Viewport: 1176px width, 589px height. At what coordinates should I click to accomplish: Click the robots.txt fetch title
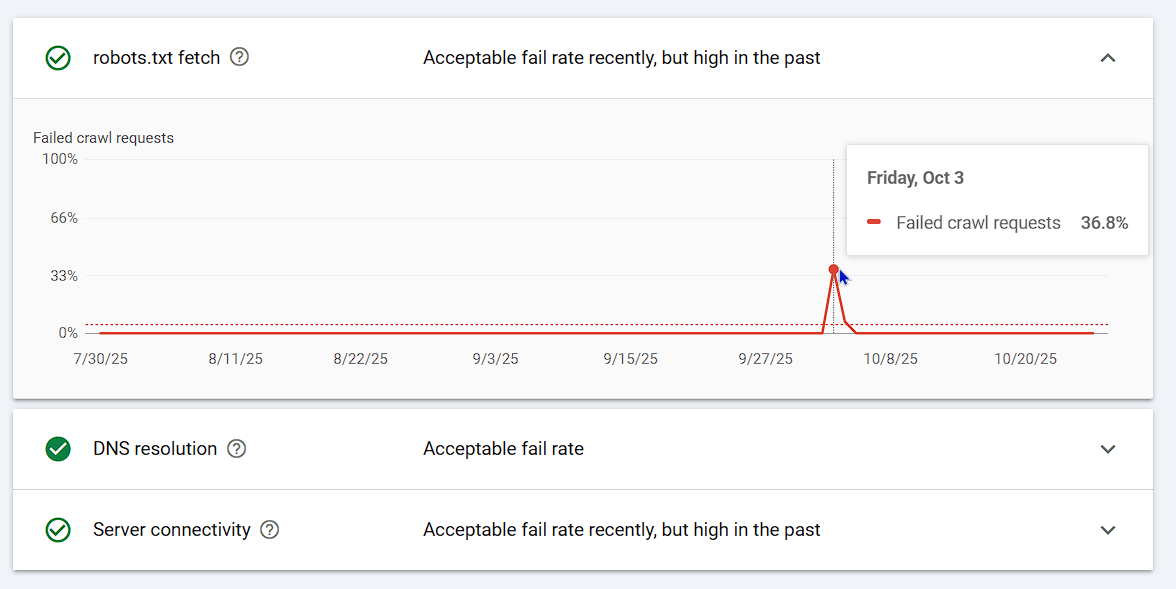click(156, 58)
